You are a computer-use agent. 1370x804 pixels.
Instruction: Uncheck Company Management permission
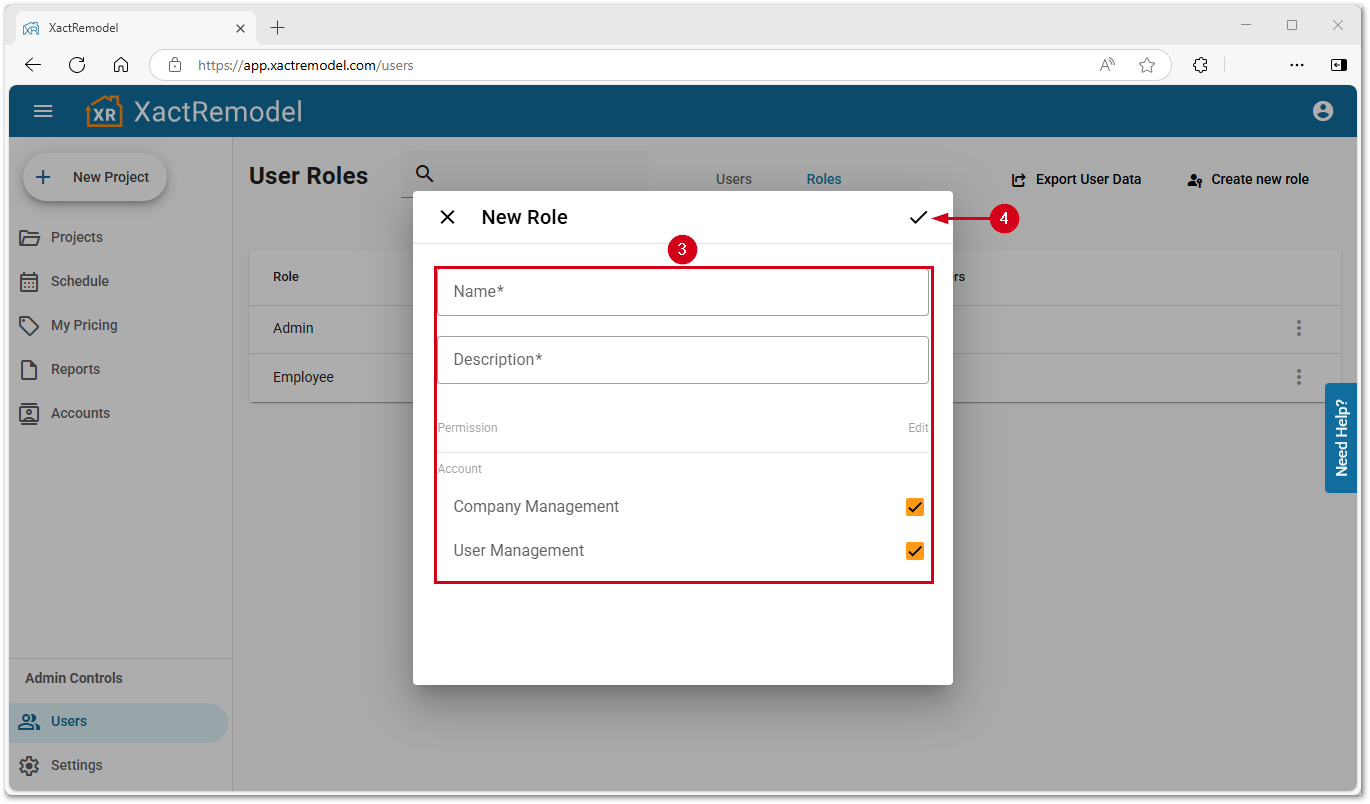tap(914, 507)
